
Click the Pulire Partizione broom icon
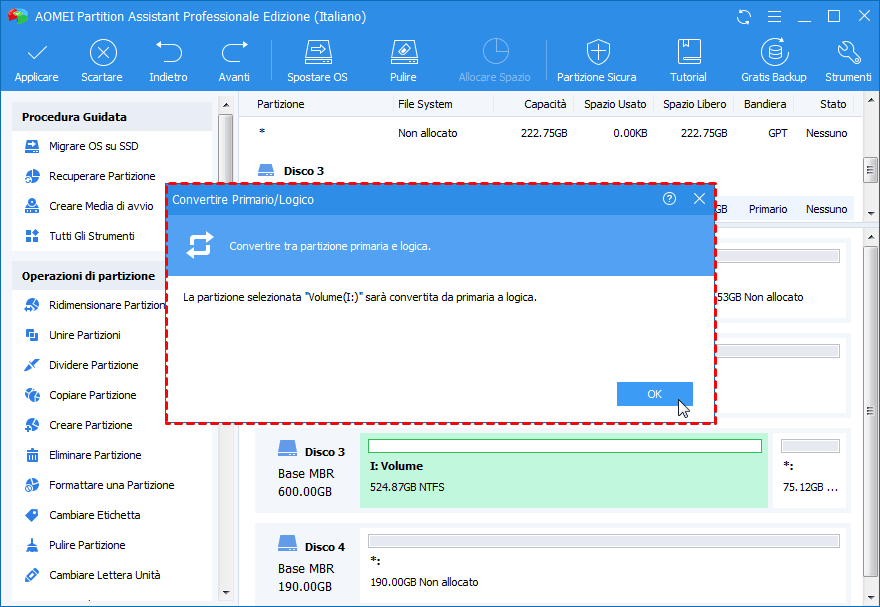point(32,545)
